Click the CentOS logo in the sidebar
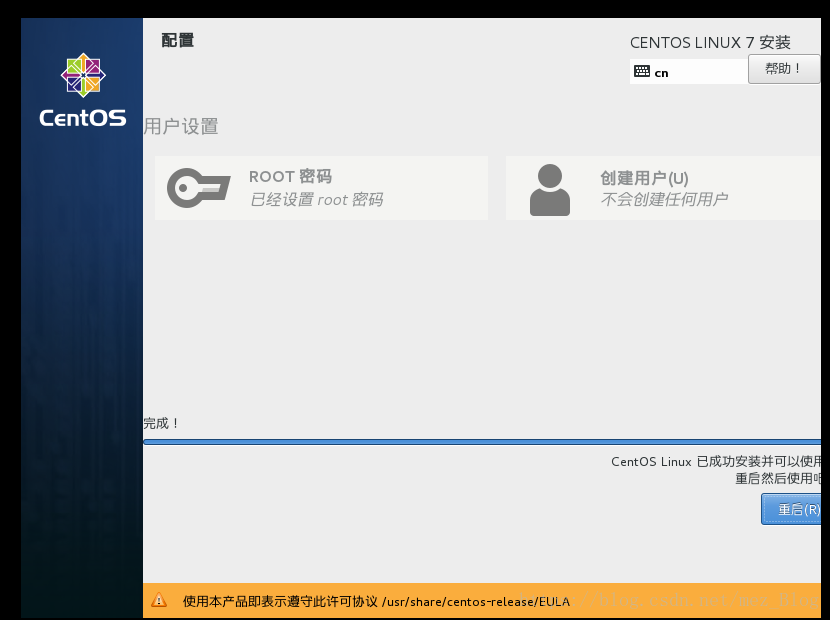 click(x=81, y=88)
